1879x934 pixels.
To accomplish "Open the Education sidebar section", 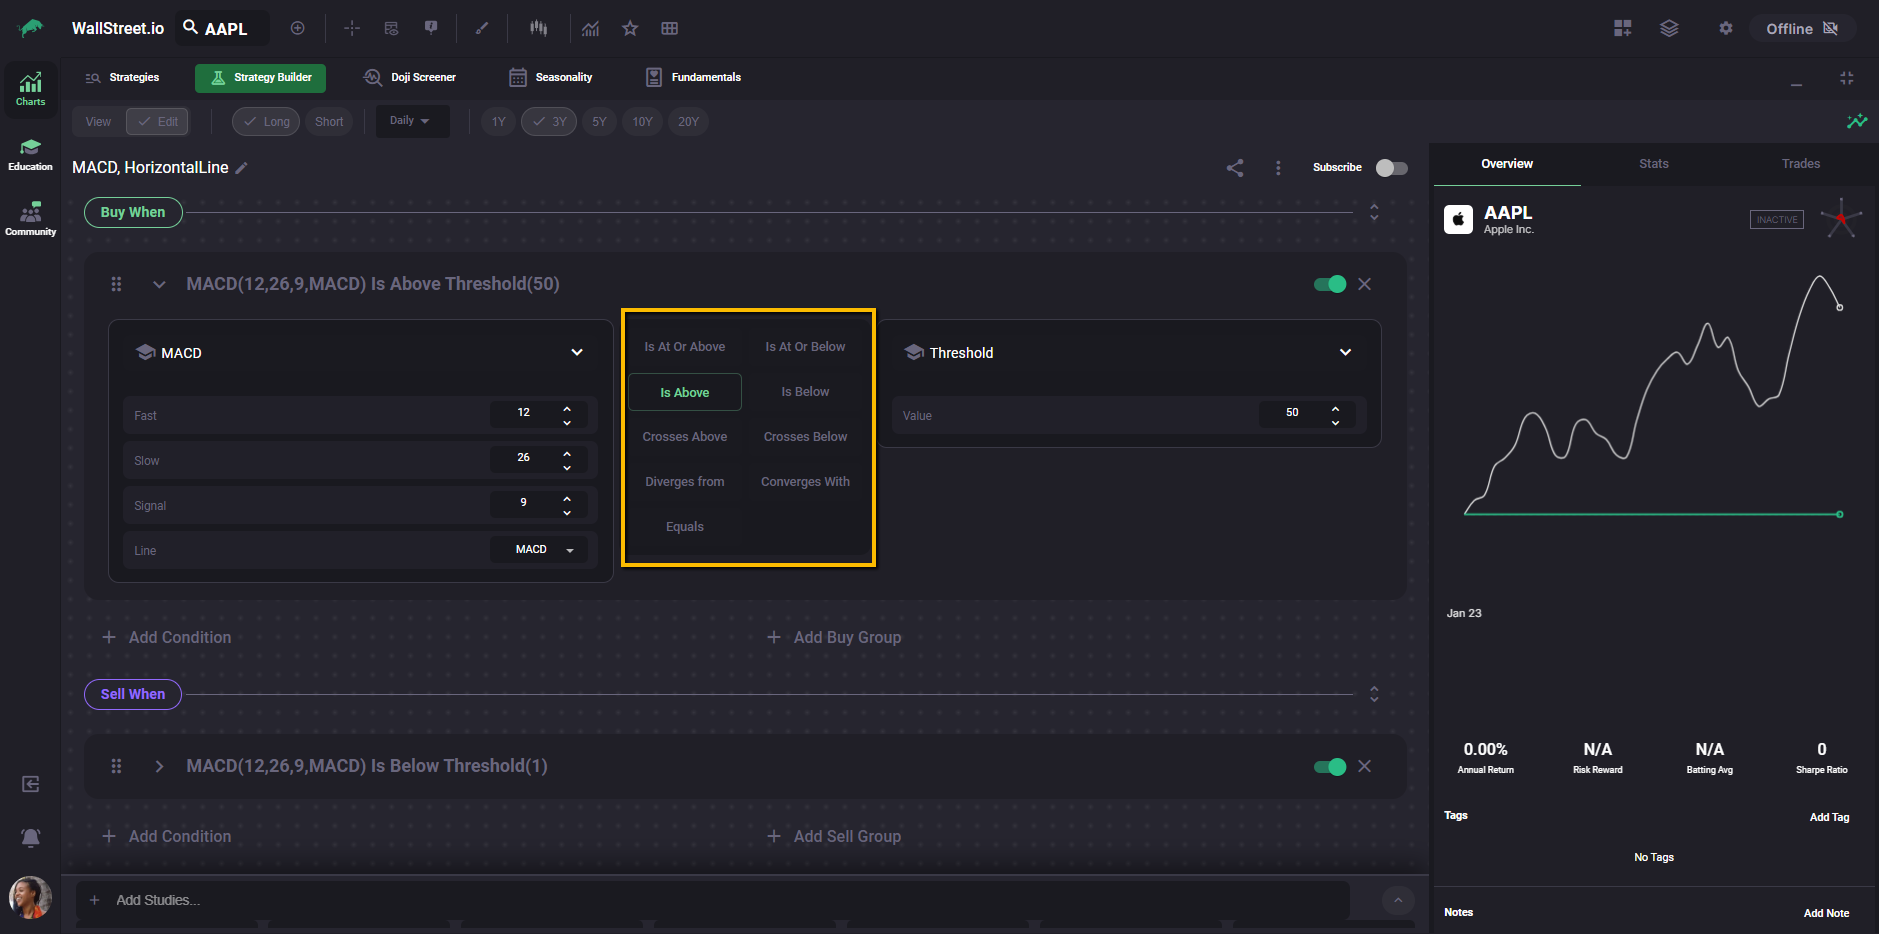I will [30, 155].
